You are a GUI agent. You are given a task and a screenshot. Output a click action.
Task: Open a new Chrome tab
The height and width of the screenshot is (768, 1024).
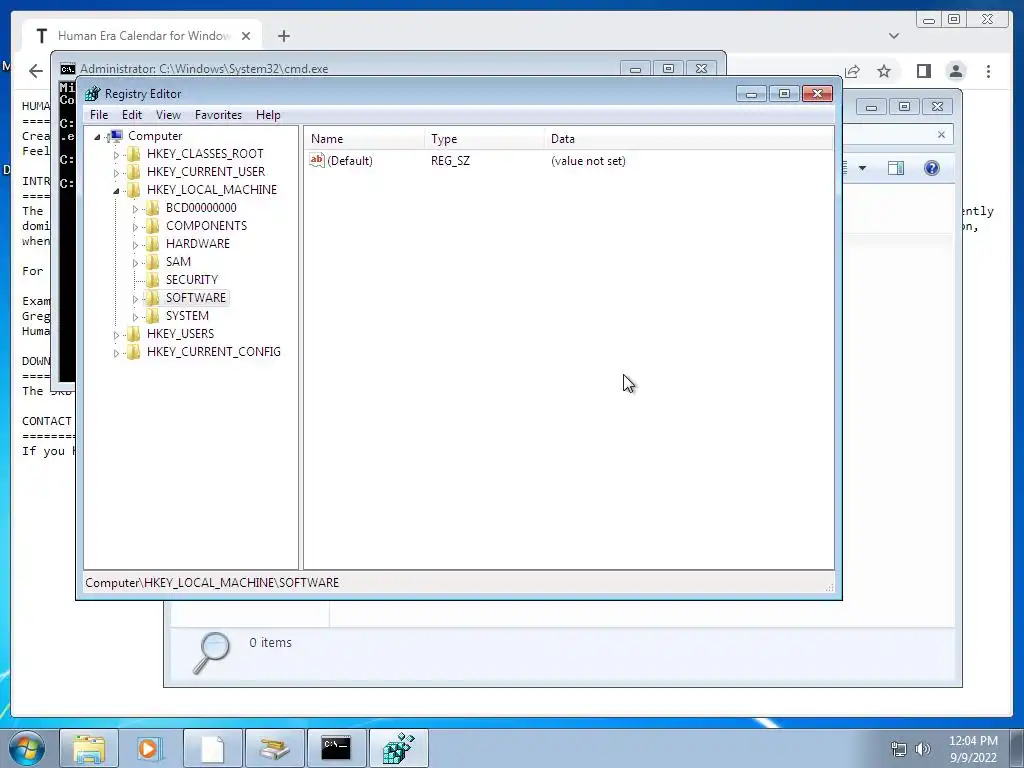point(283,36)
